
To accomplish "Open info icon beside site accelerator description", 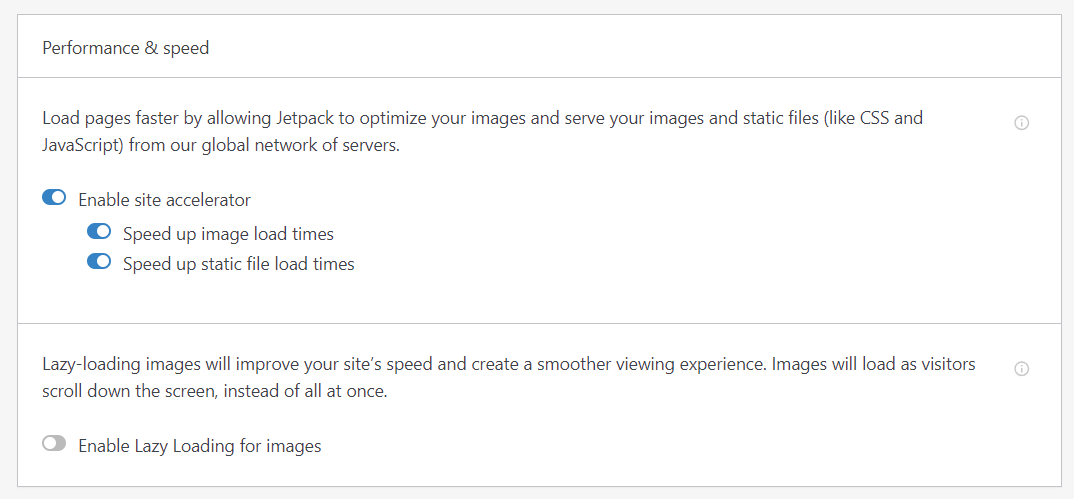I will 1021,123.
